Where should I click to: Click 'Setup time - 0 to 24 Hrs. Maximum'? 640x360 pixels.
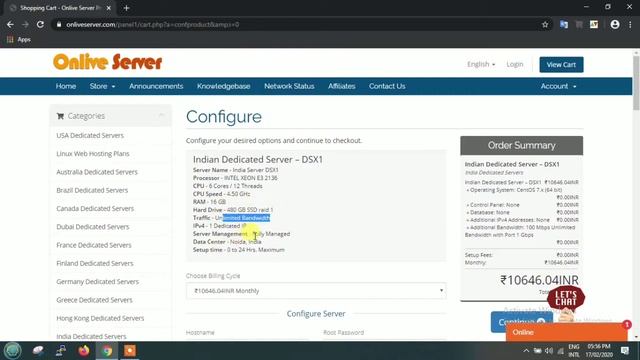pos(239,250)
